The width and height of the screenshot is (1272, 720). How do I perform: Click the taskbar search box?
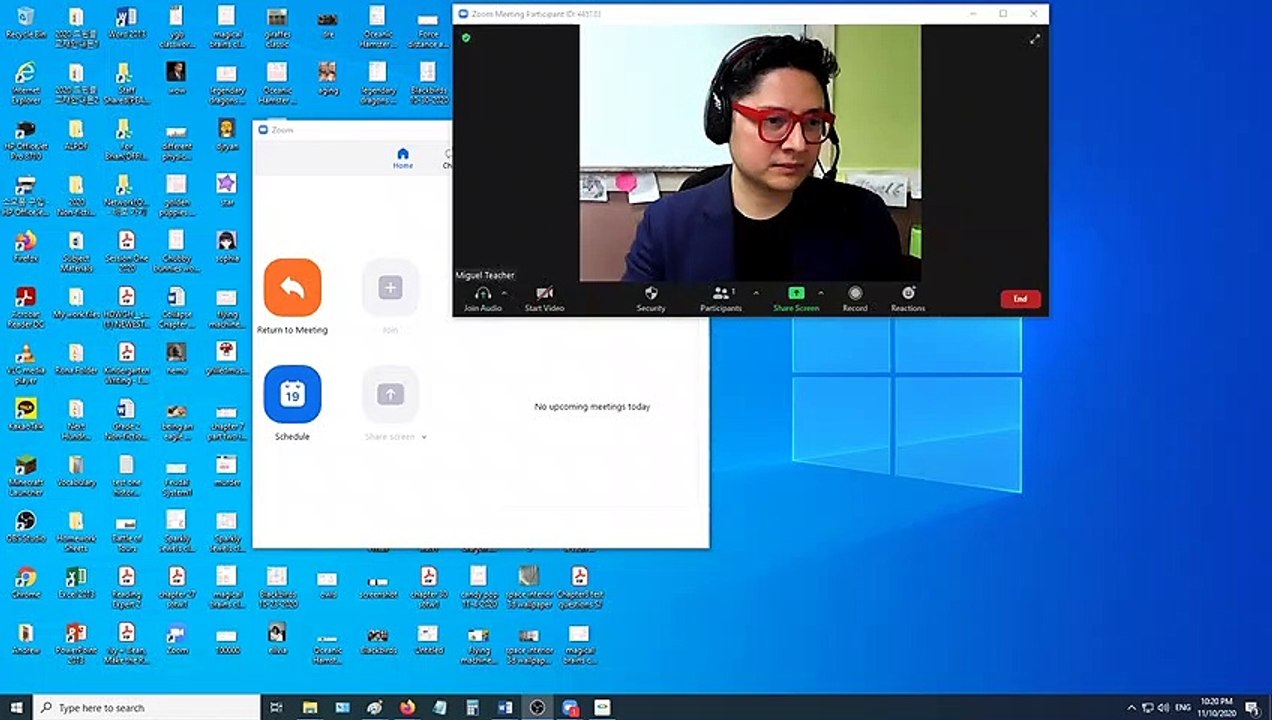147,707
